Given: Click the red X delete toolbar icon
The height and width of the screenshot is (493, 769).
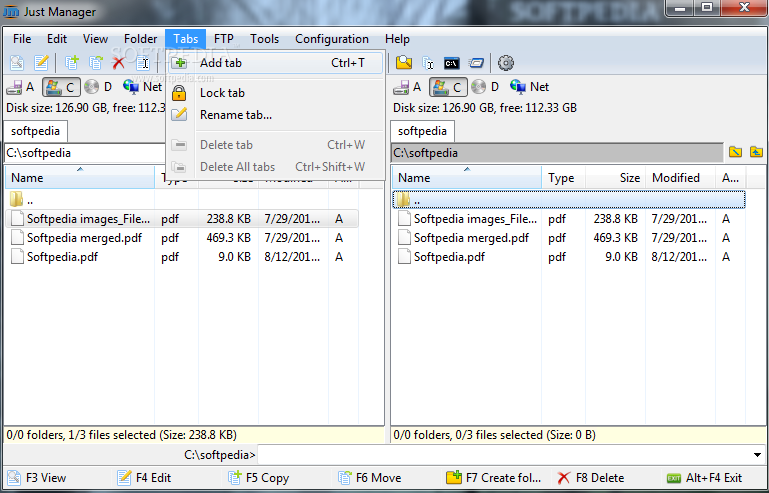Looking at the screenshot, I should (119, 63).
